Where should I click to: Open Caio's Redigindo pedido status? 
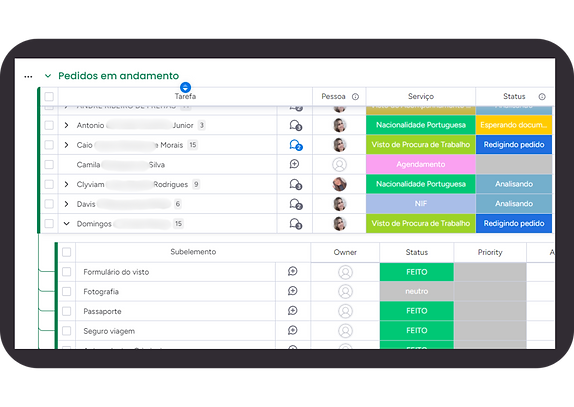pyautogui.click(x=514, y=145)
